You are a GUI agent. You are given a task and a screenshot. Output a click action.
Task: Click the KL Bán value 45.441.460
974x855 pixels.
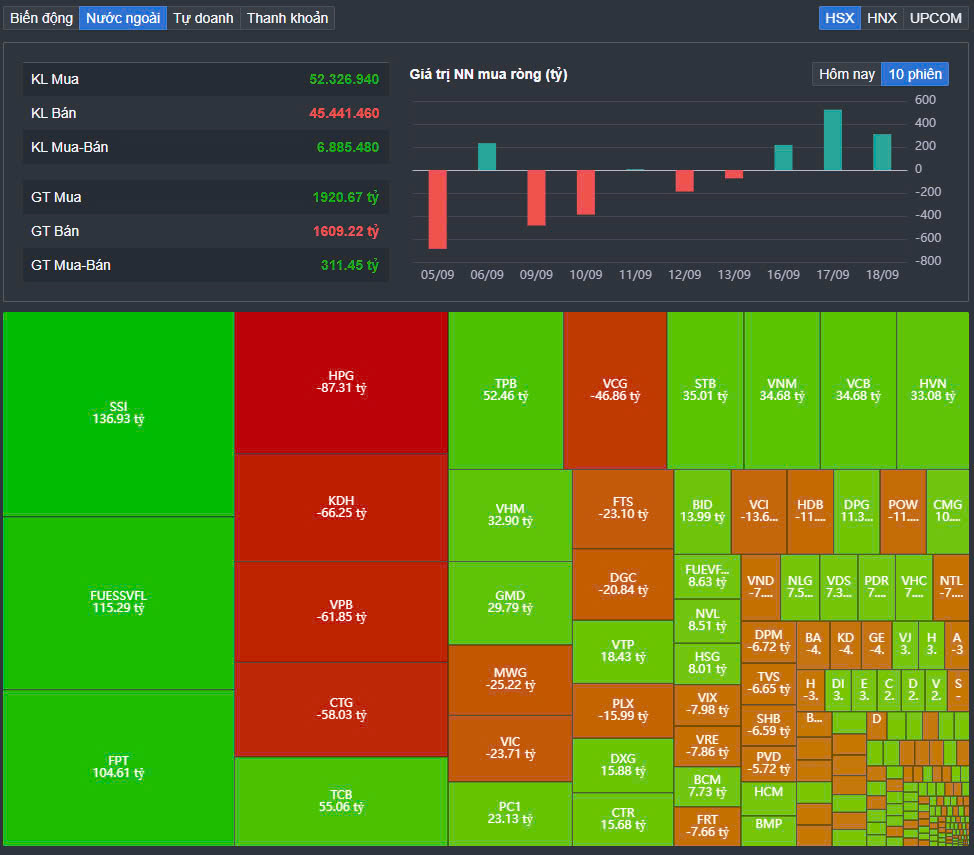point(344,113)
